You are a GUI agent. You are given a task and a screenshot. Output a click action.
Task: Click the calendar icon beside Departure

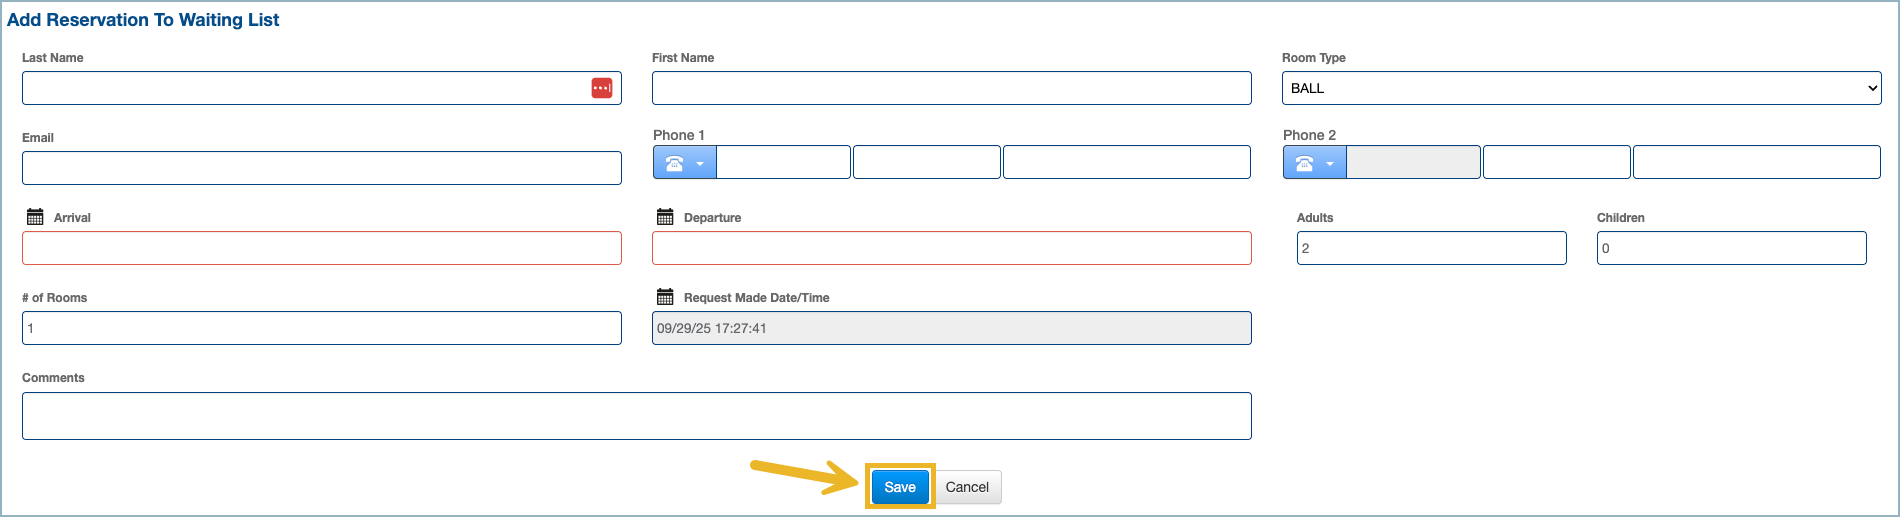tap(665, 217)
